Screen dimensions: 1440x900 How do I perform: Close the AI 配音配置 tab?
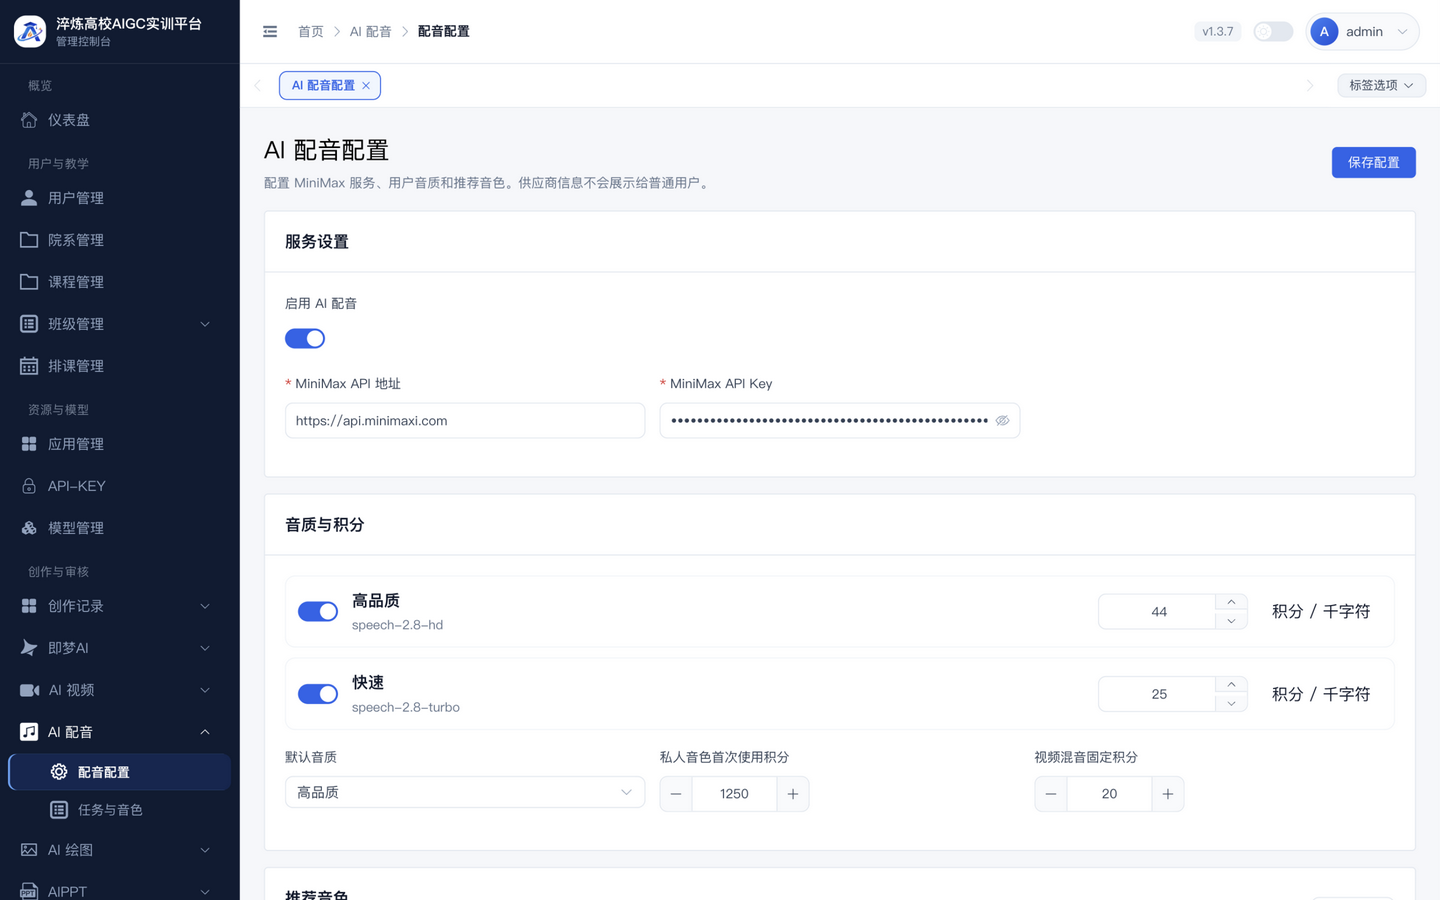pos(366,86)
